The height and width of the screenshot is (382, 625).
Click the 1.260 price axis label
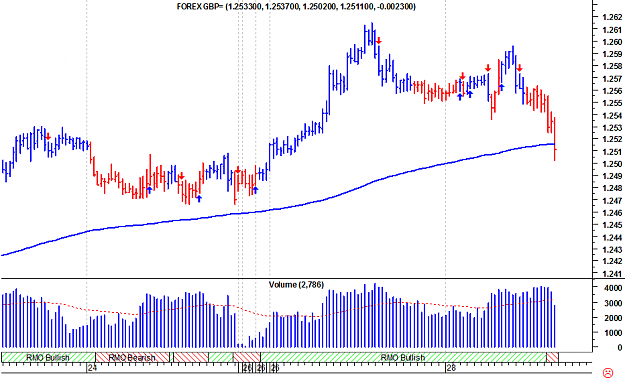coord(612,42)
